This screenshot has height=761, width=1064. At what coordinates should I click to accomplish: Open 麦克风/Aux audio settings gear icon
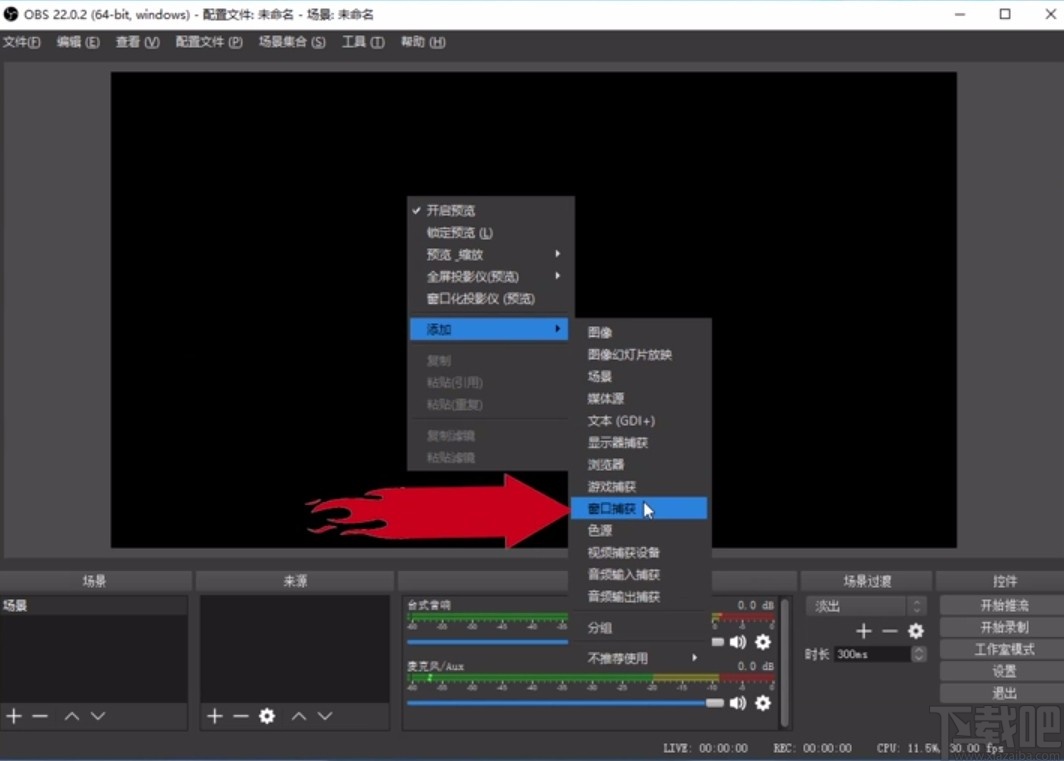(x=763, y=703)
